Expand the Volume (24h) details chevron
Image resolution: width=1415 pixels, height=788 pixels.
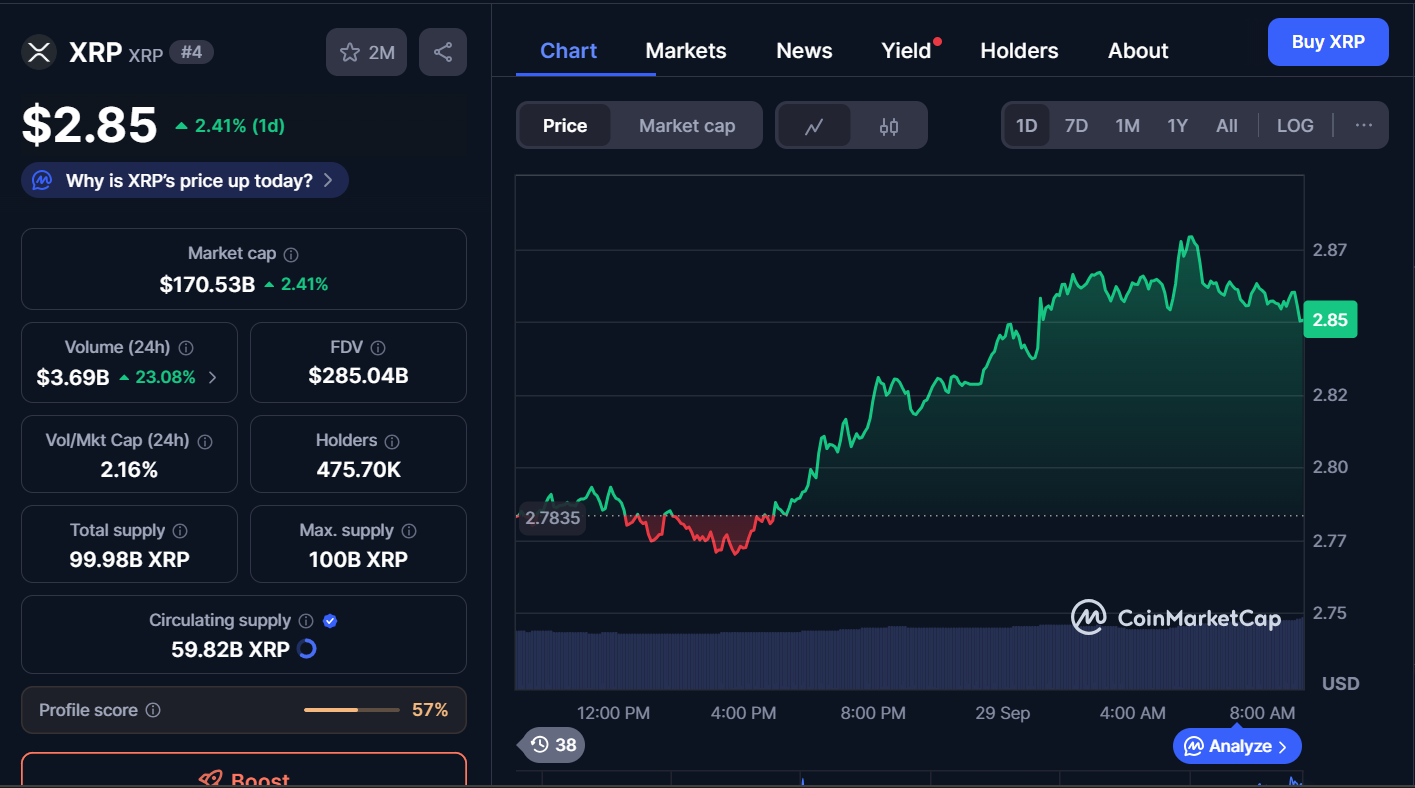[212, 378]
